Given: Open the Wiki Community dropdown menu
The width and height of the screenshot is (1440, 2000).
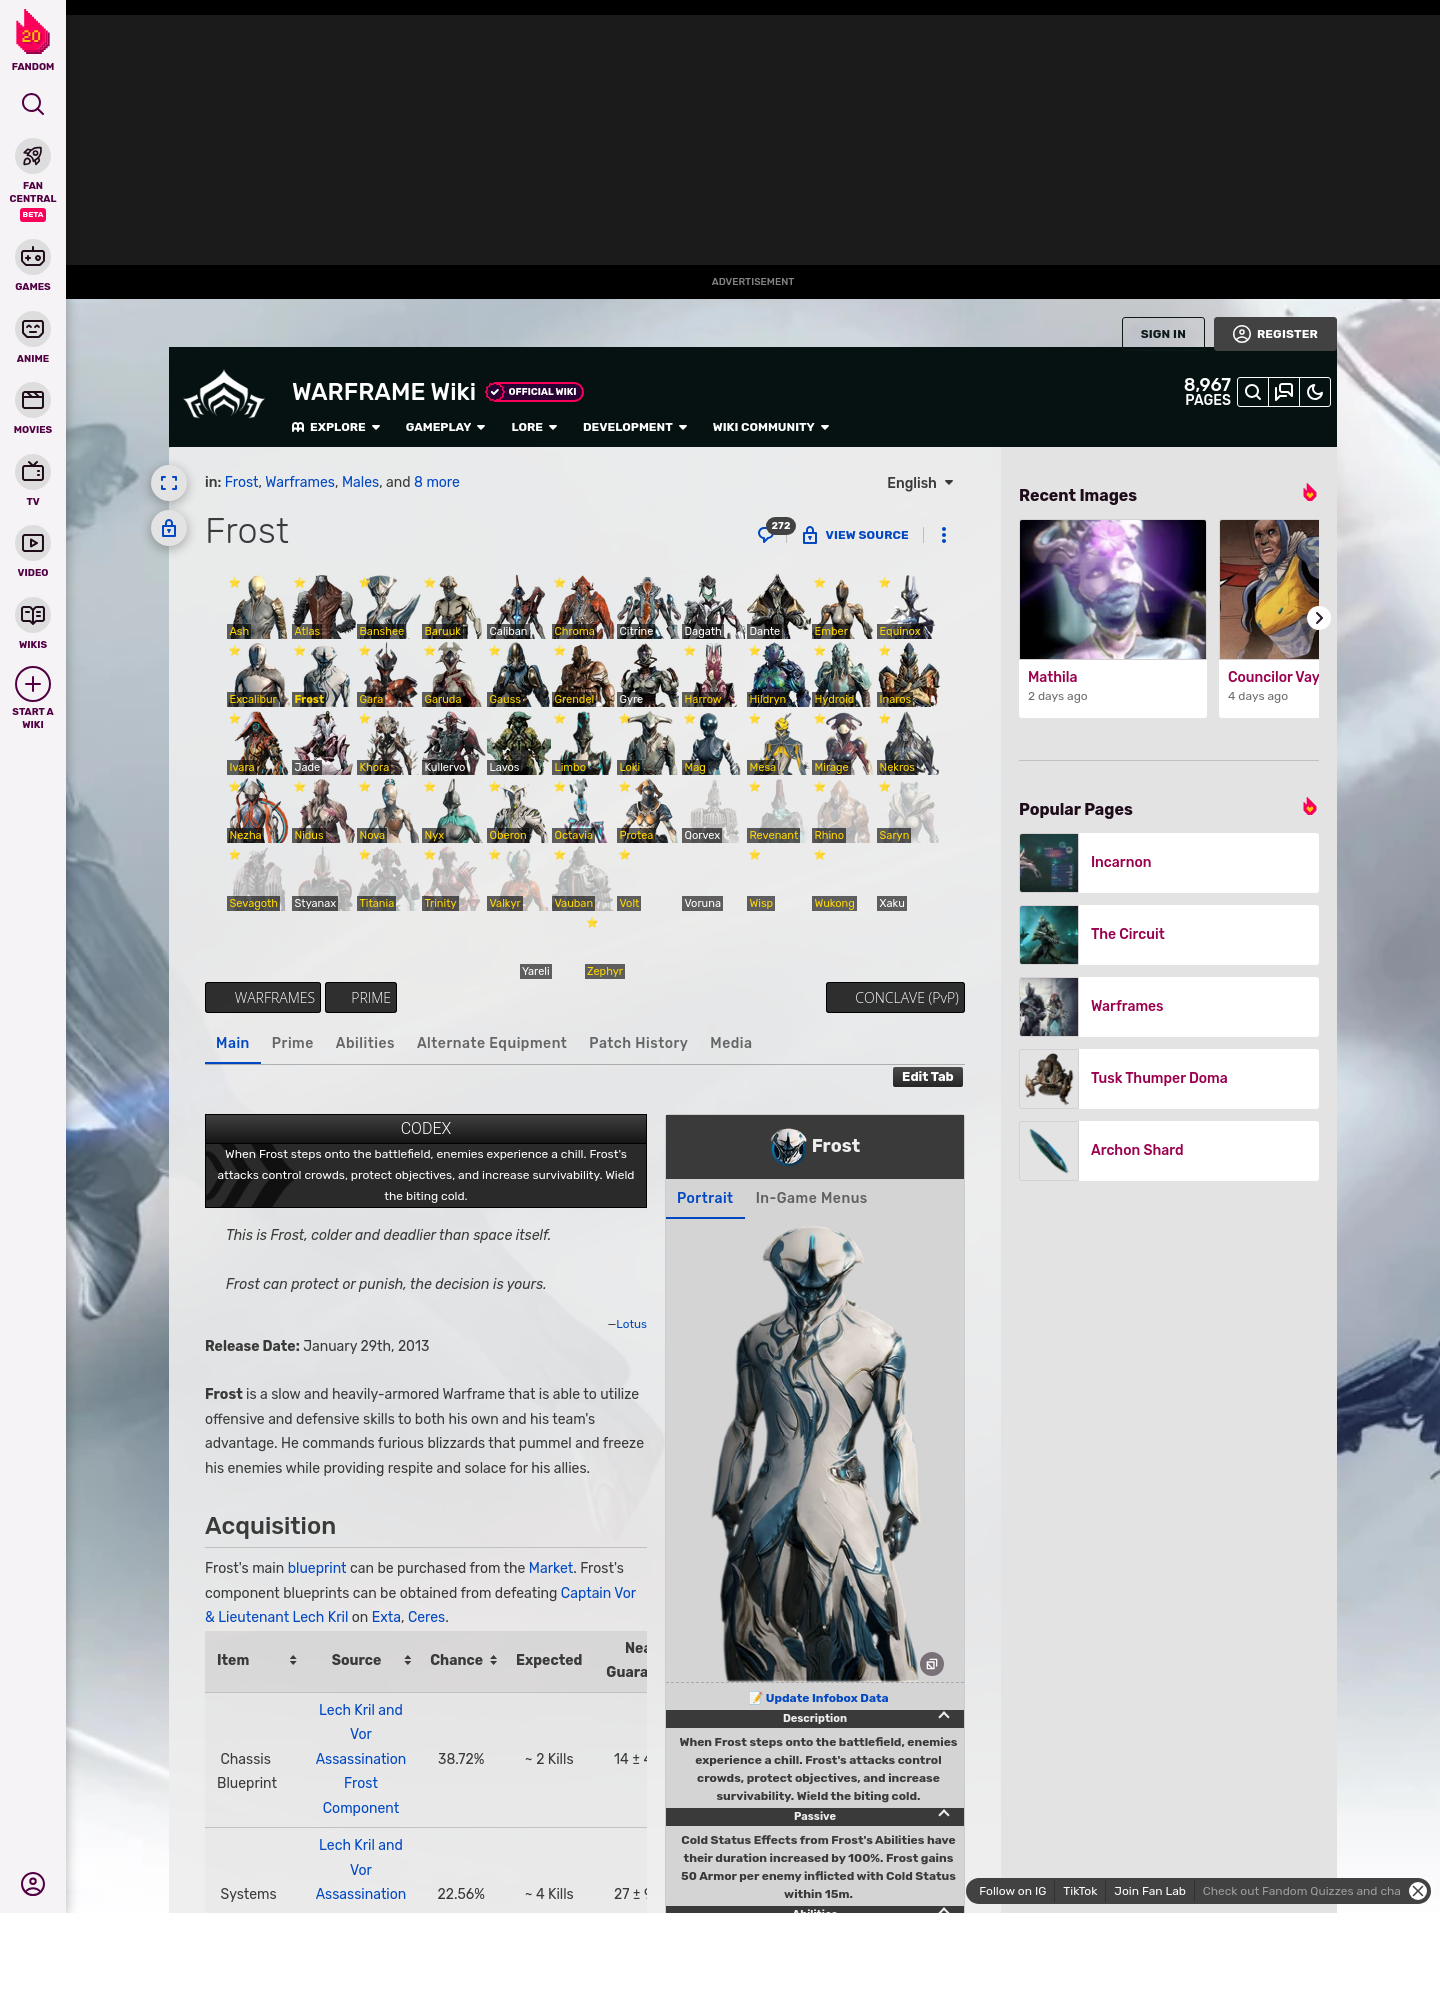Looking at the screenshot, I should [771, 427].
